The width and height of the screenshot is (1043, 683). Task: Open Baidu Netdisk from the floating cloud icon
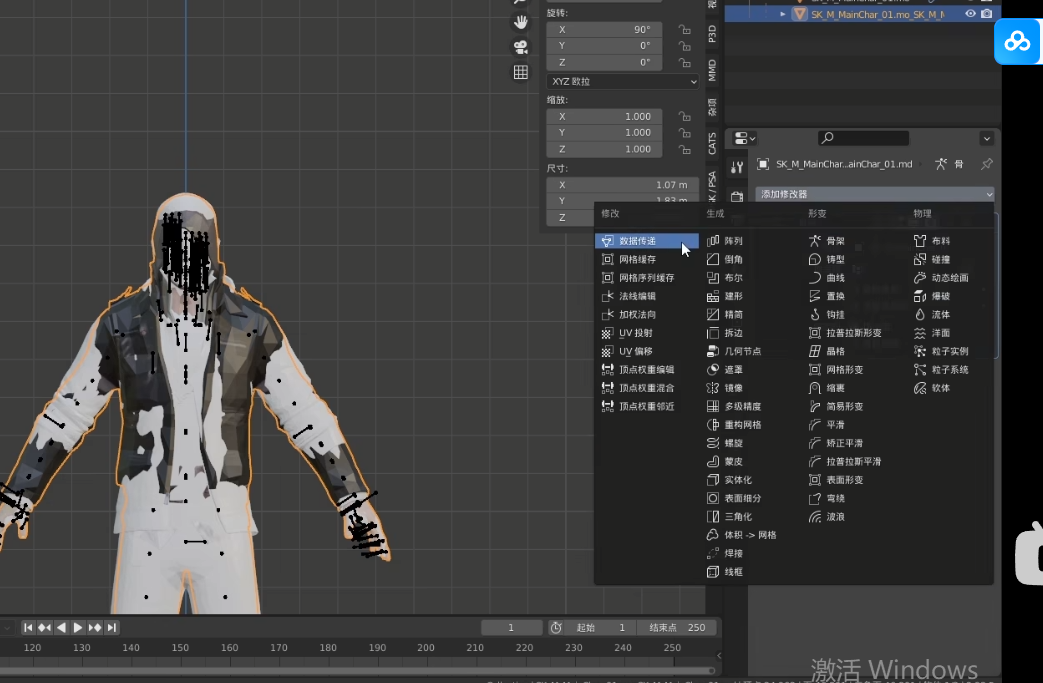coord(1017,41)
